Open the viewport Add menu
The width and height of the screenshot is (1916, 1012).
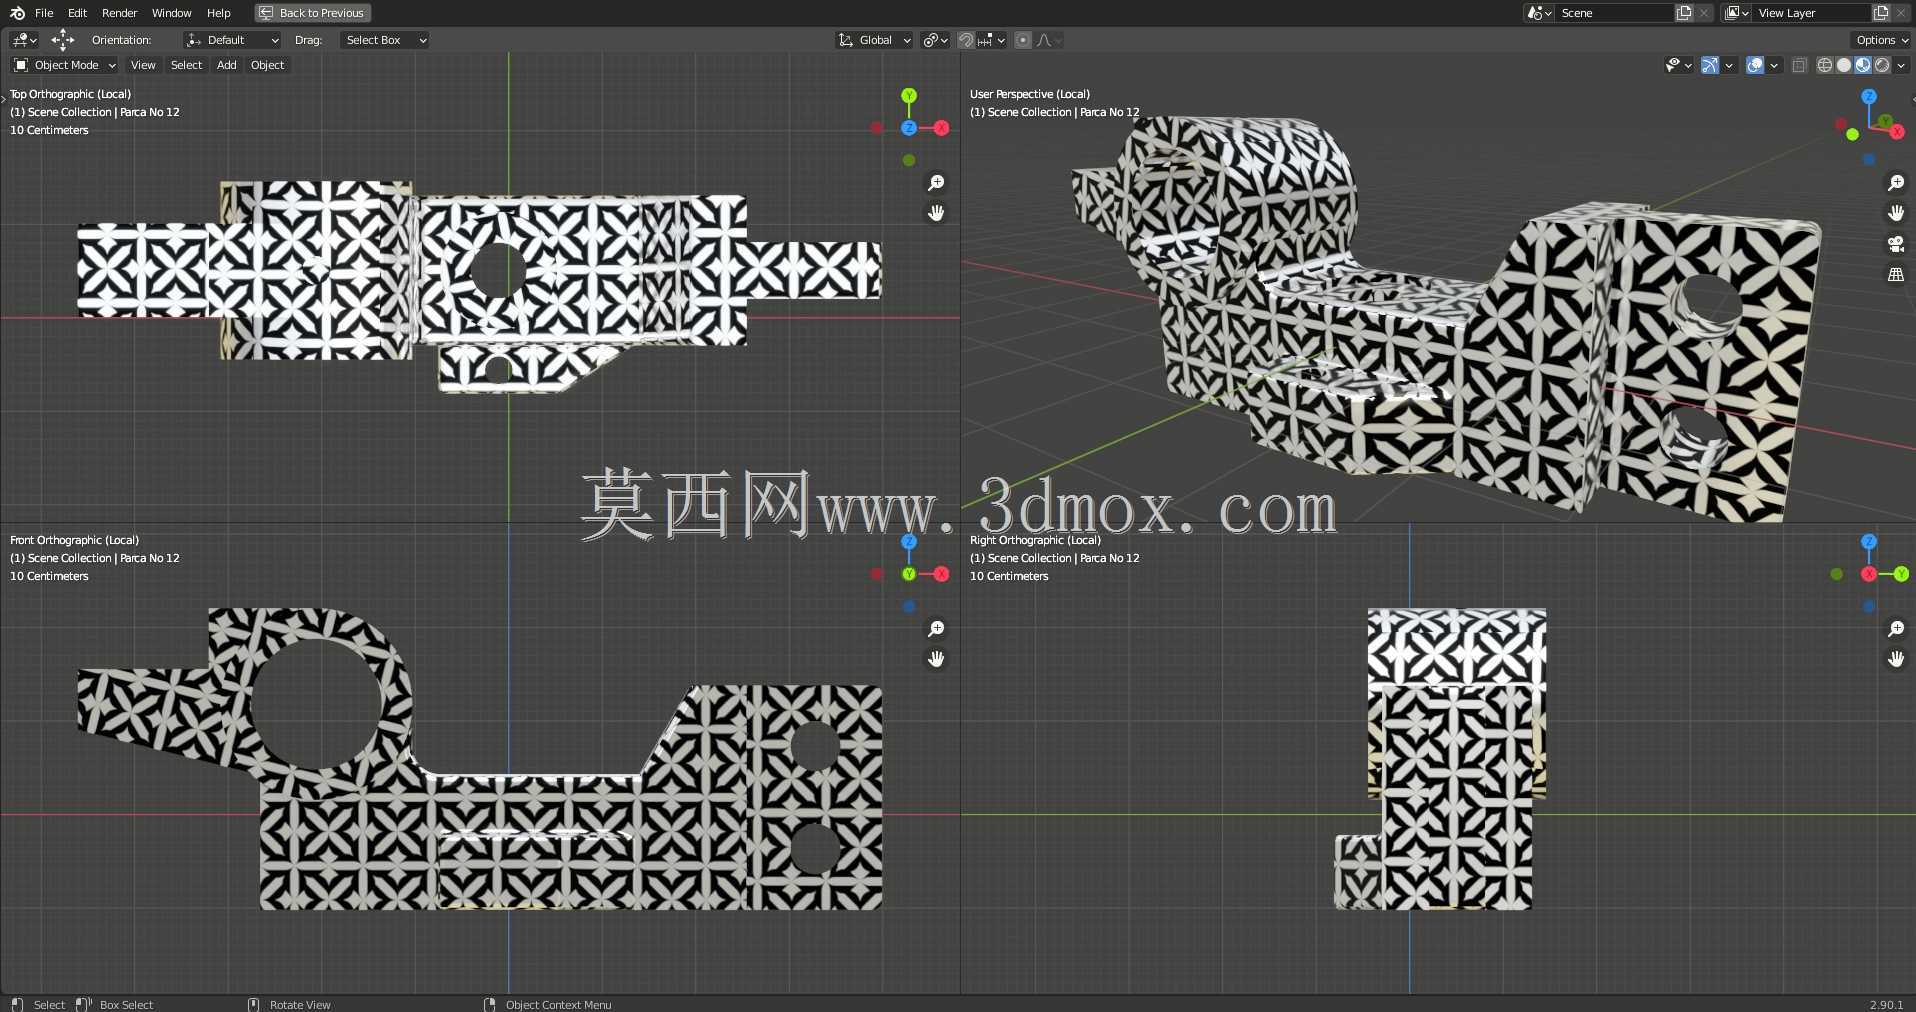point(227,65)
